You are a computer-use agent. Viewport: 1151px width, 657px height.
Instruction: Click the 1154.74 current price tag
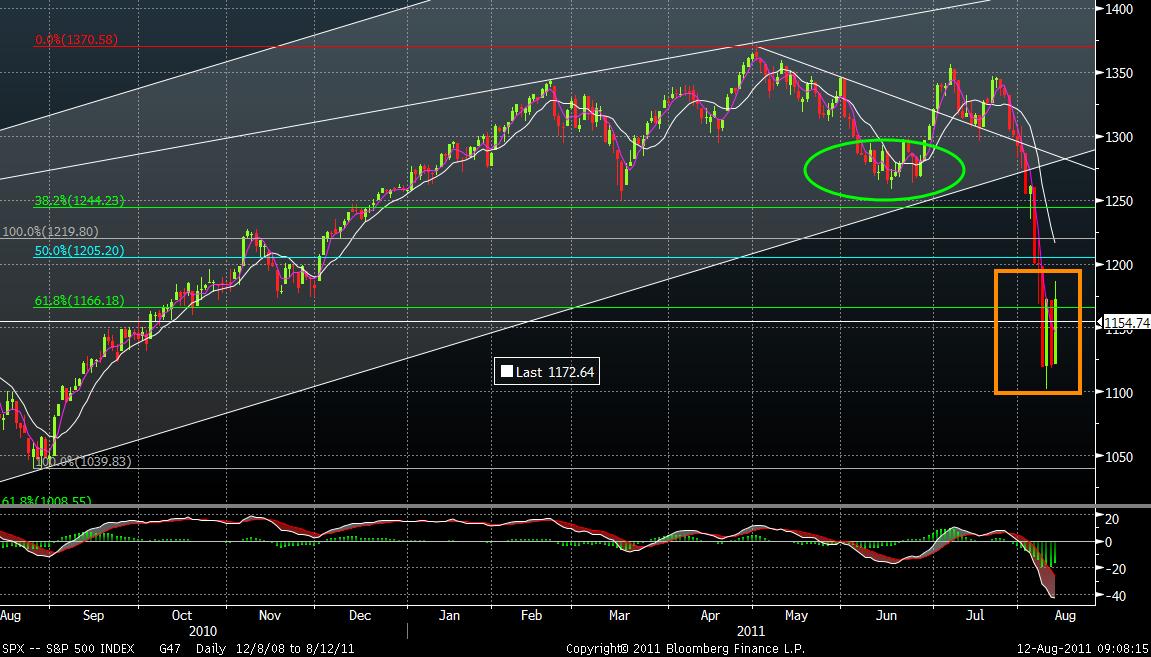click(1126, 322)
